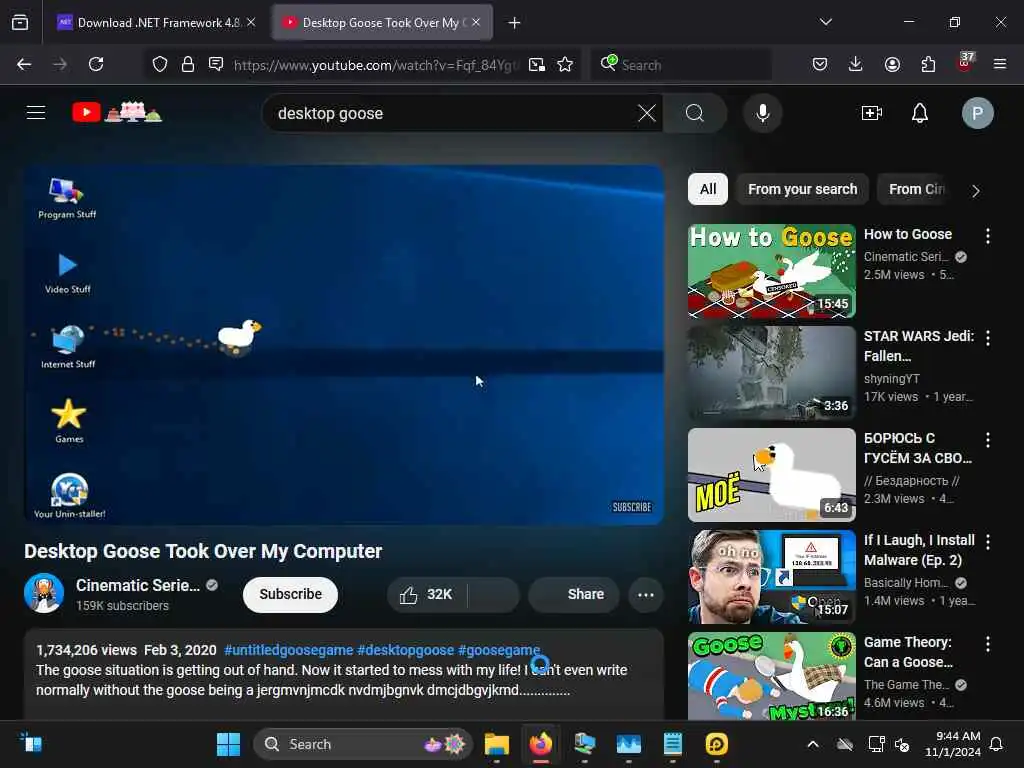Open Windows notification bell
The height and width of the screenshot is (768, 1024).
pyautogui.click(x=997, y=744)
